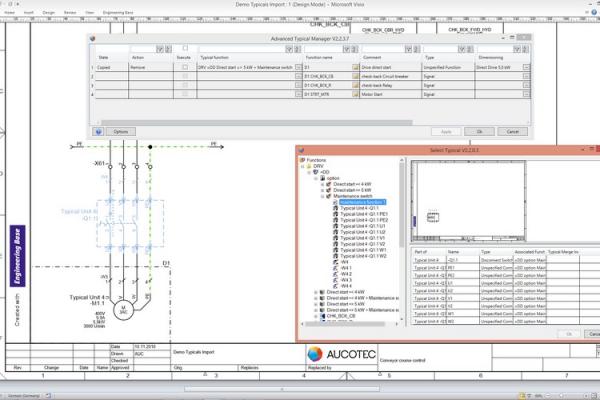Click the Action filter input field

(x=143, y=49)
